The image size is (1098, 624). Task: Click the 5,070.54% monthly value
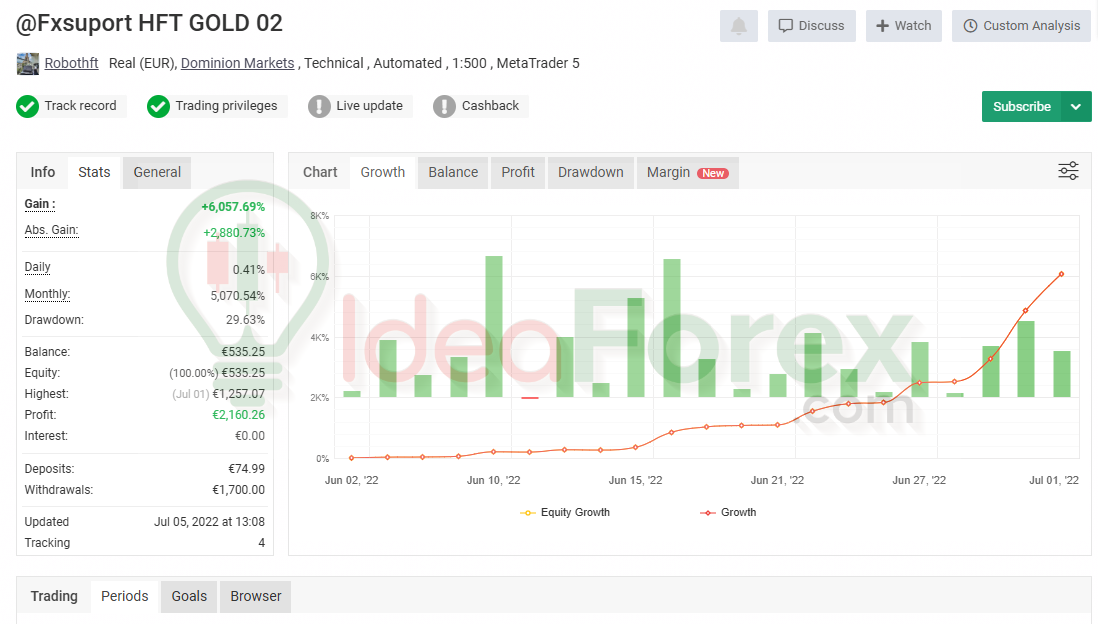click(238, 296)
